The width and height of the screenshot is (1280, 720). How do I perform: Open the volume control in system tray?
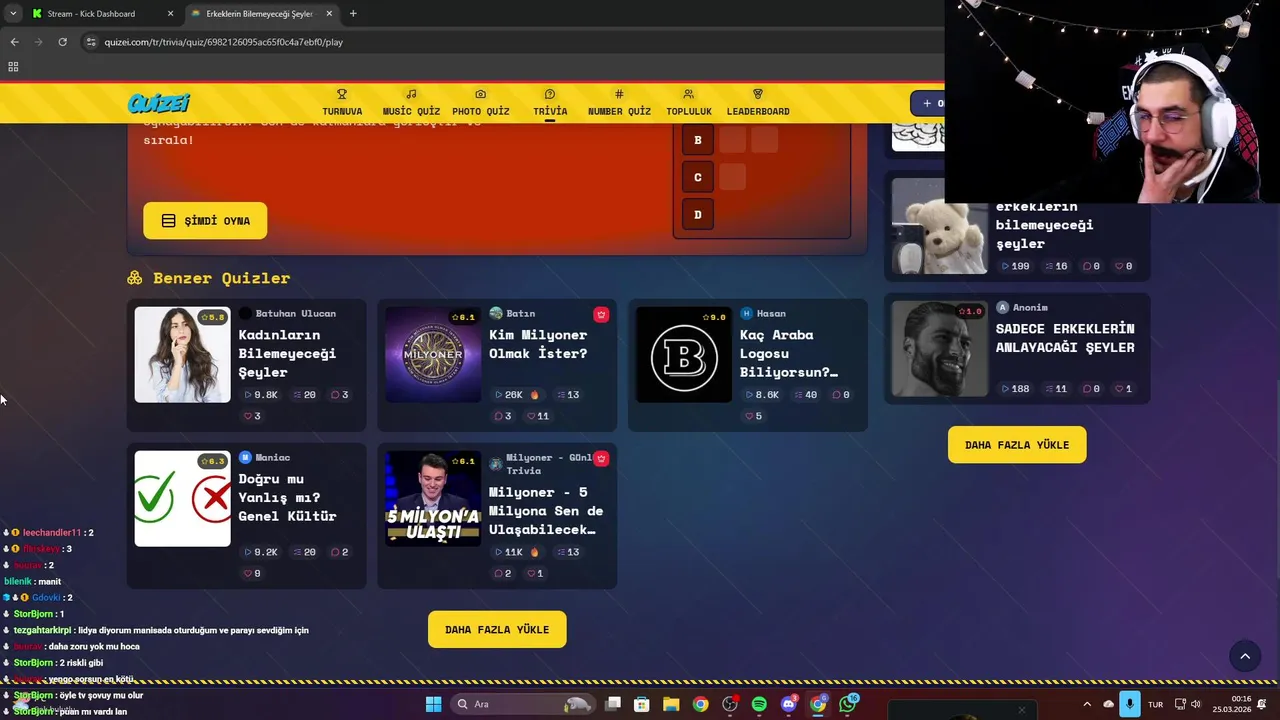pyautogui.click(x=1198, y=704)
